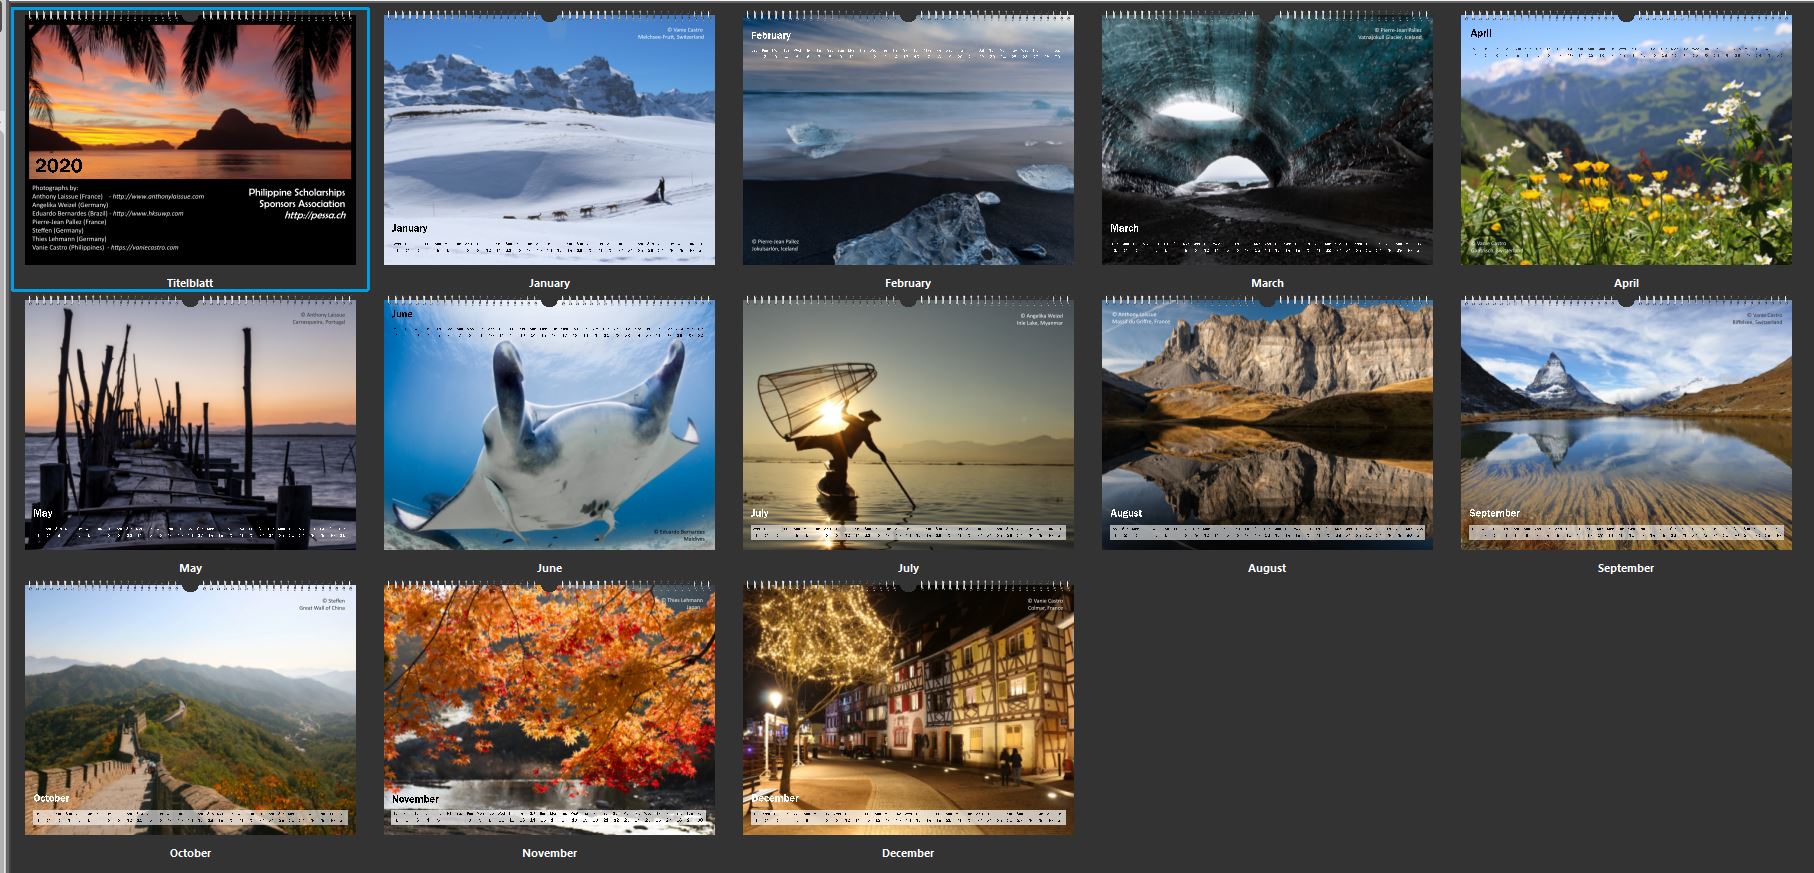The width and height of the screenshot is (1814, 873).
Task: Click the 'July' caption beneath the thumbnail
Action: pyautogui.click(x=908, y=568)
